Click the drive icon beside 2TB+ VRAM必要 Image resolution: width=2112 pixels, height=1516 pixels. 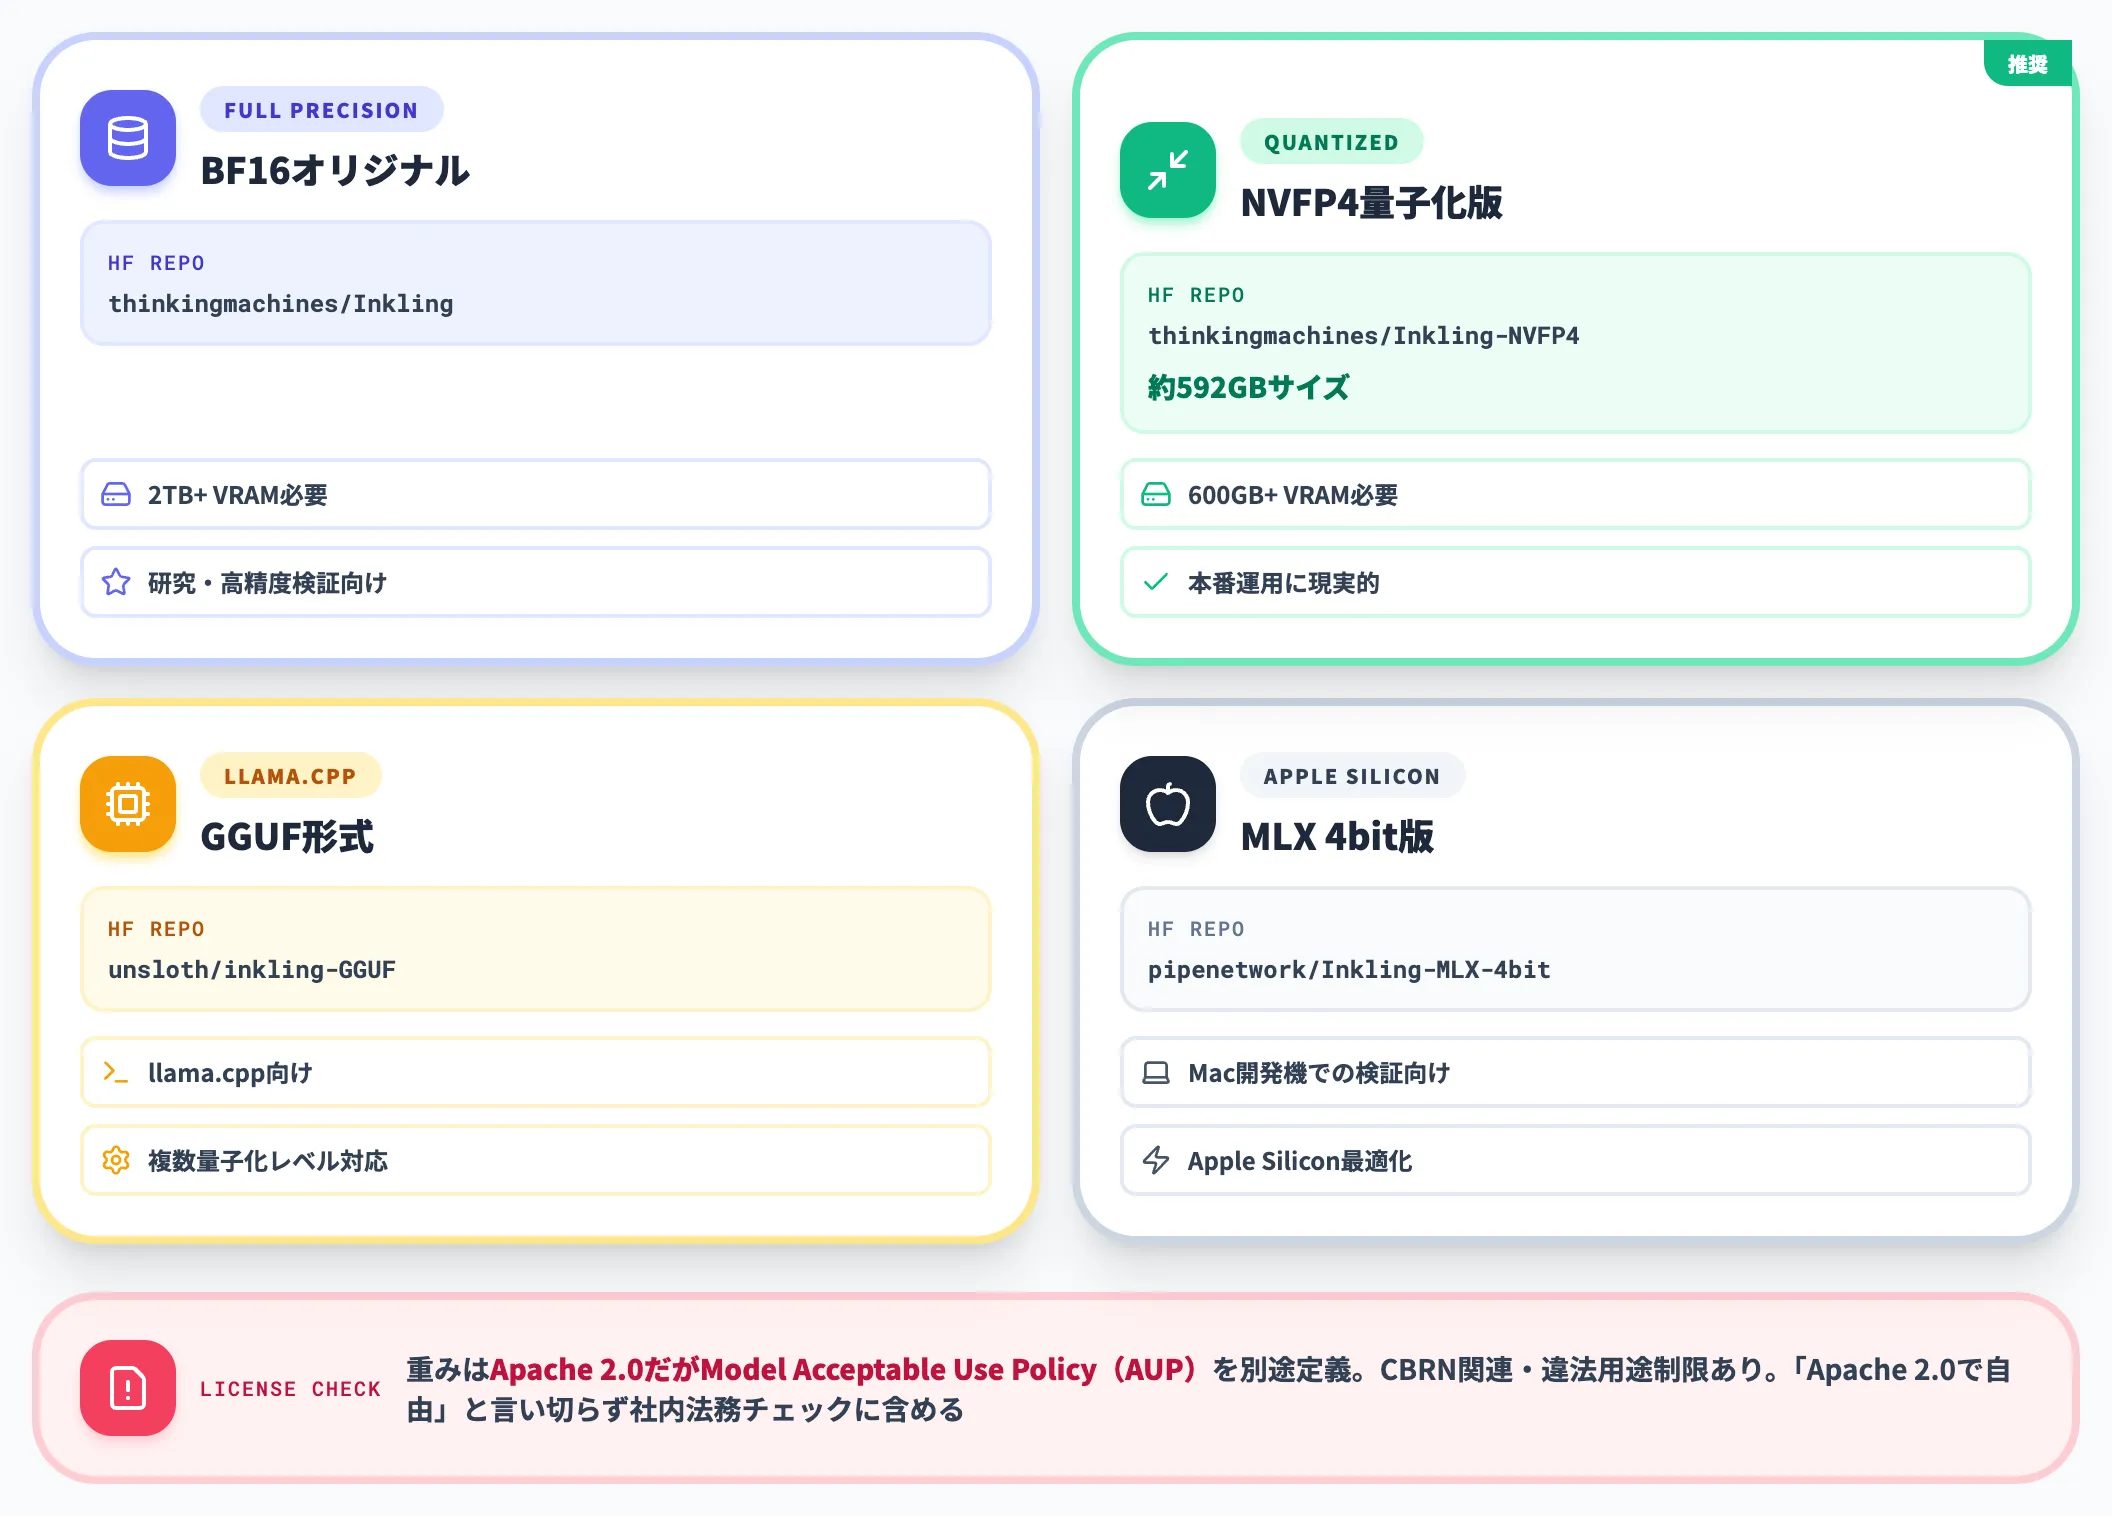[116, 494]
